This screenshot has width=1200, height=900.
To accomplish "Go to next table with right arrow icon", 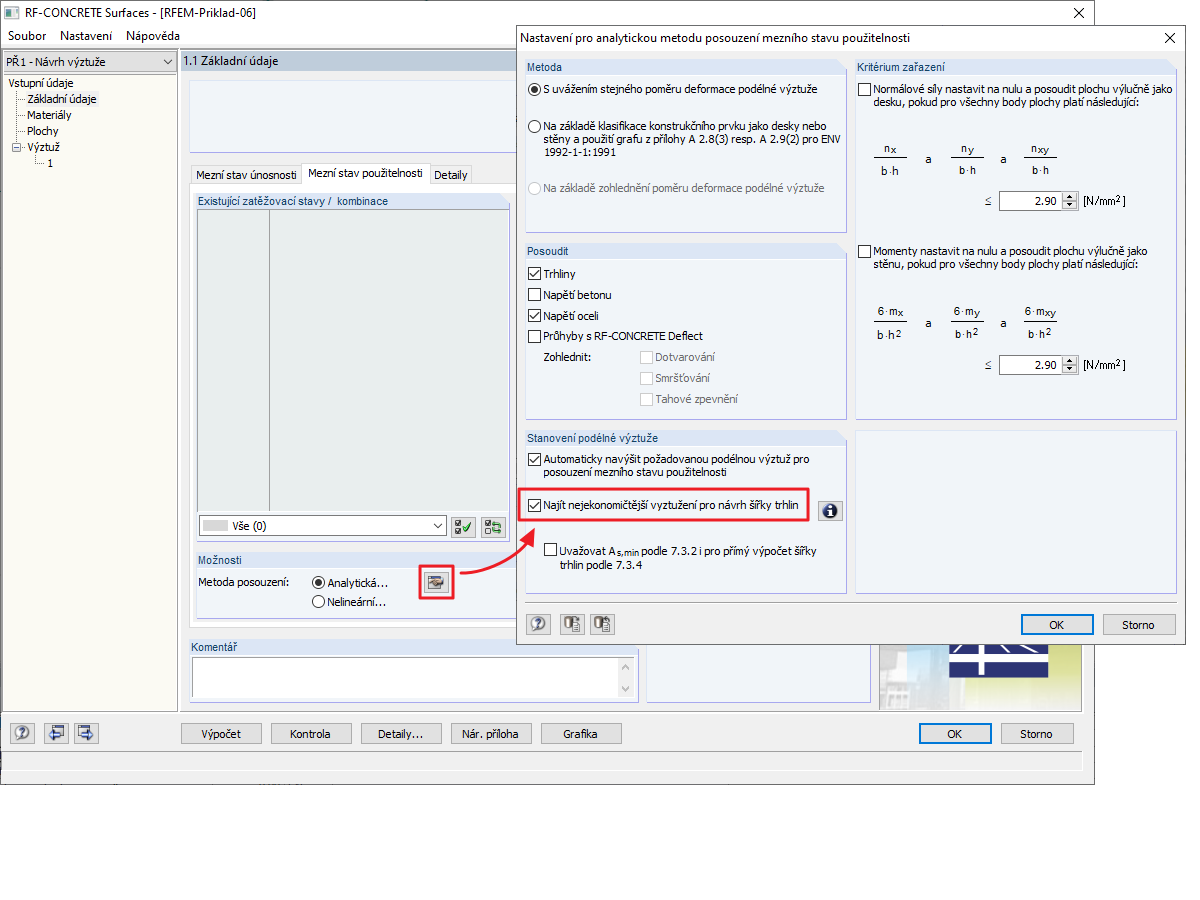I will click(86, 733).
